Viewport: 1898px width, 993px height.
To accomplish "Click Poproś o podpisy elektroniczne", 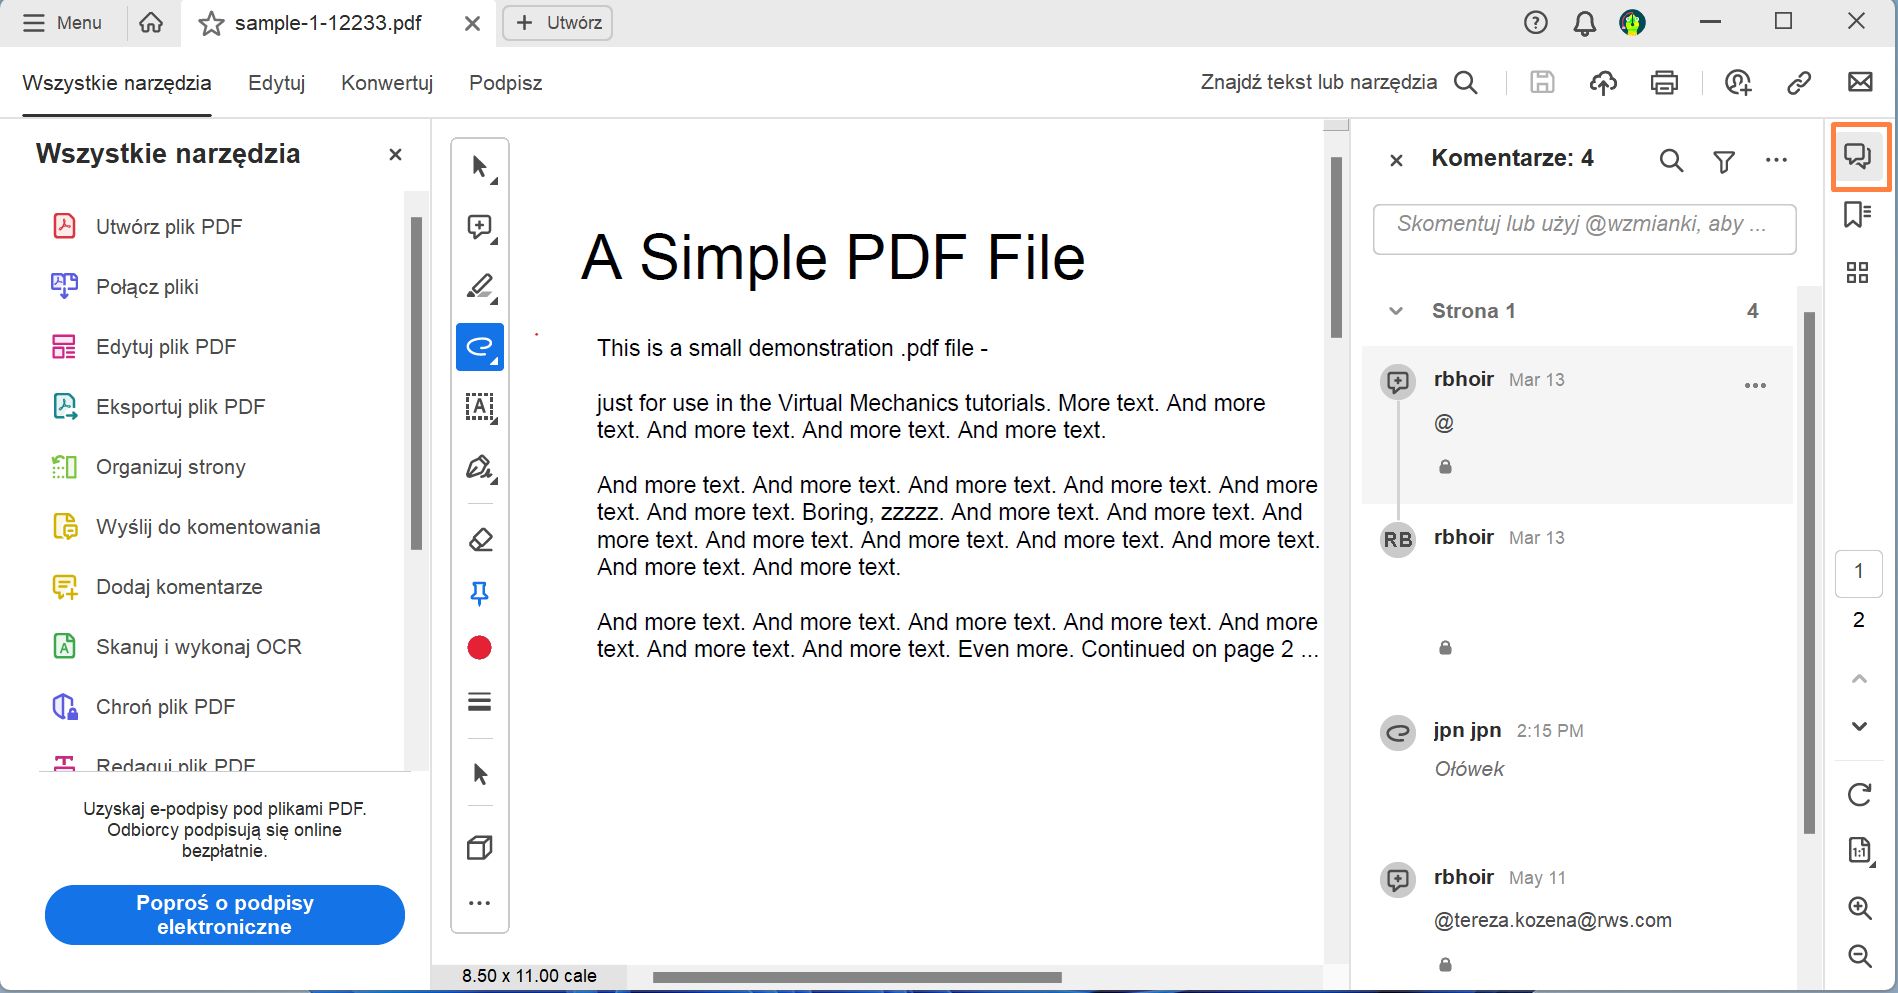I will point(225,915).
